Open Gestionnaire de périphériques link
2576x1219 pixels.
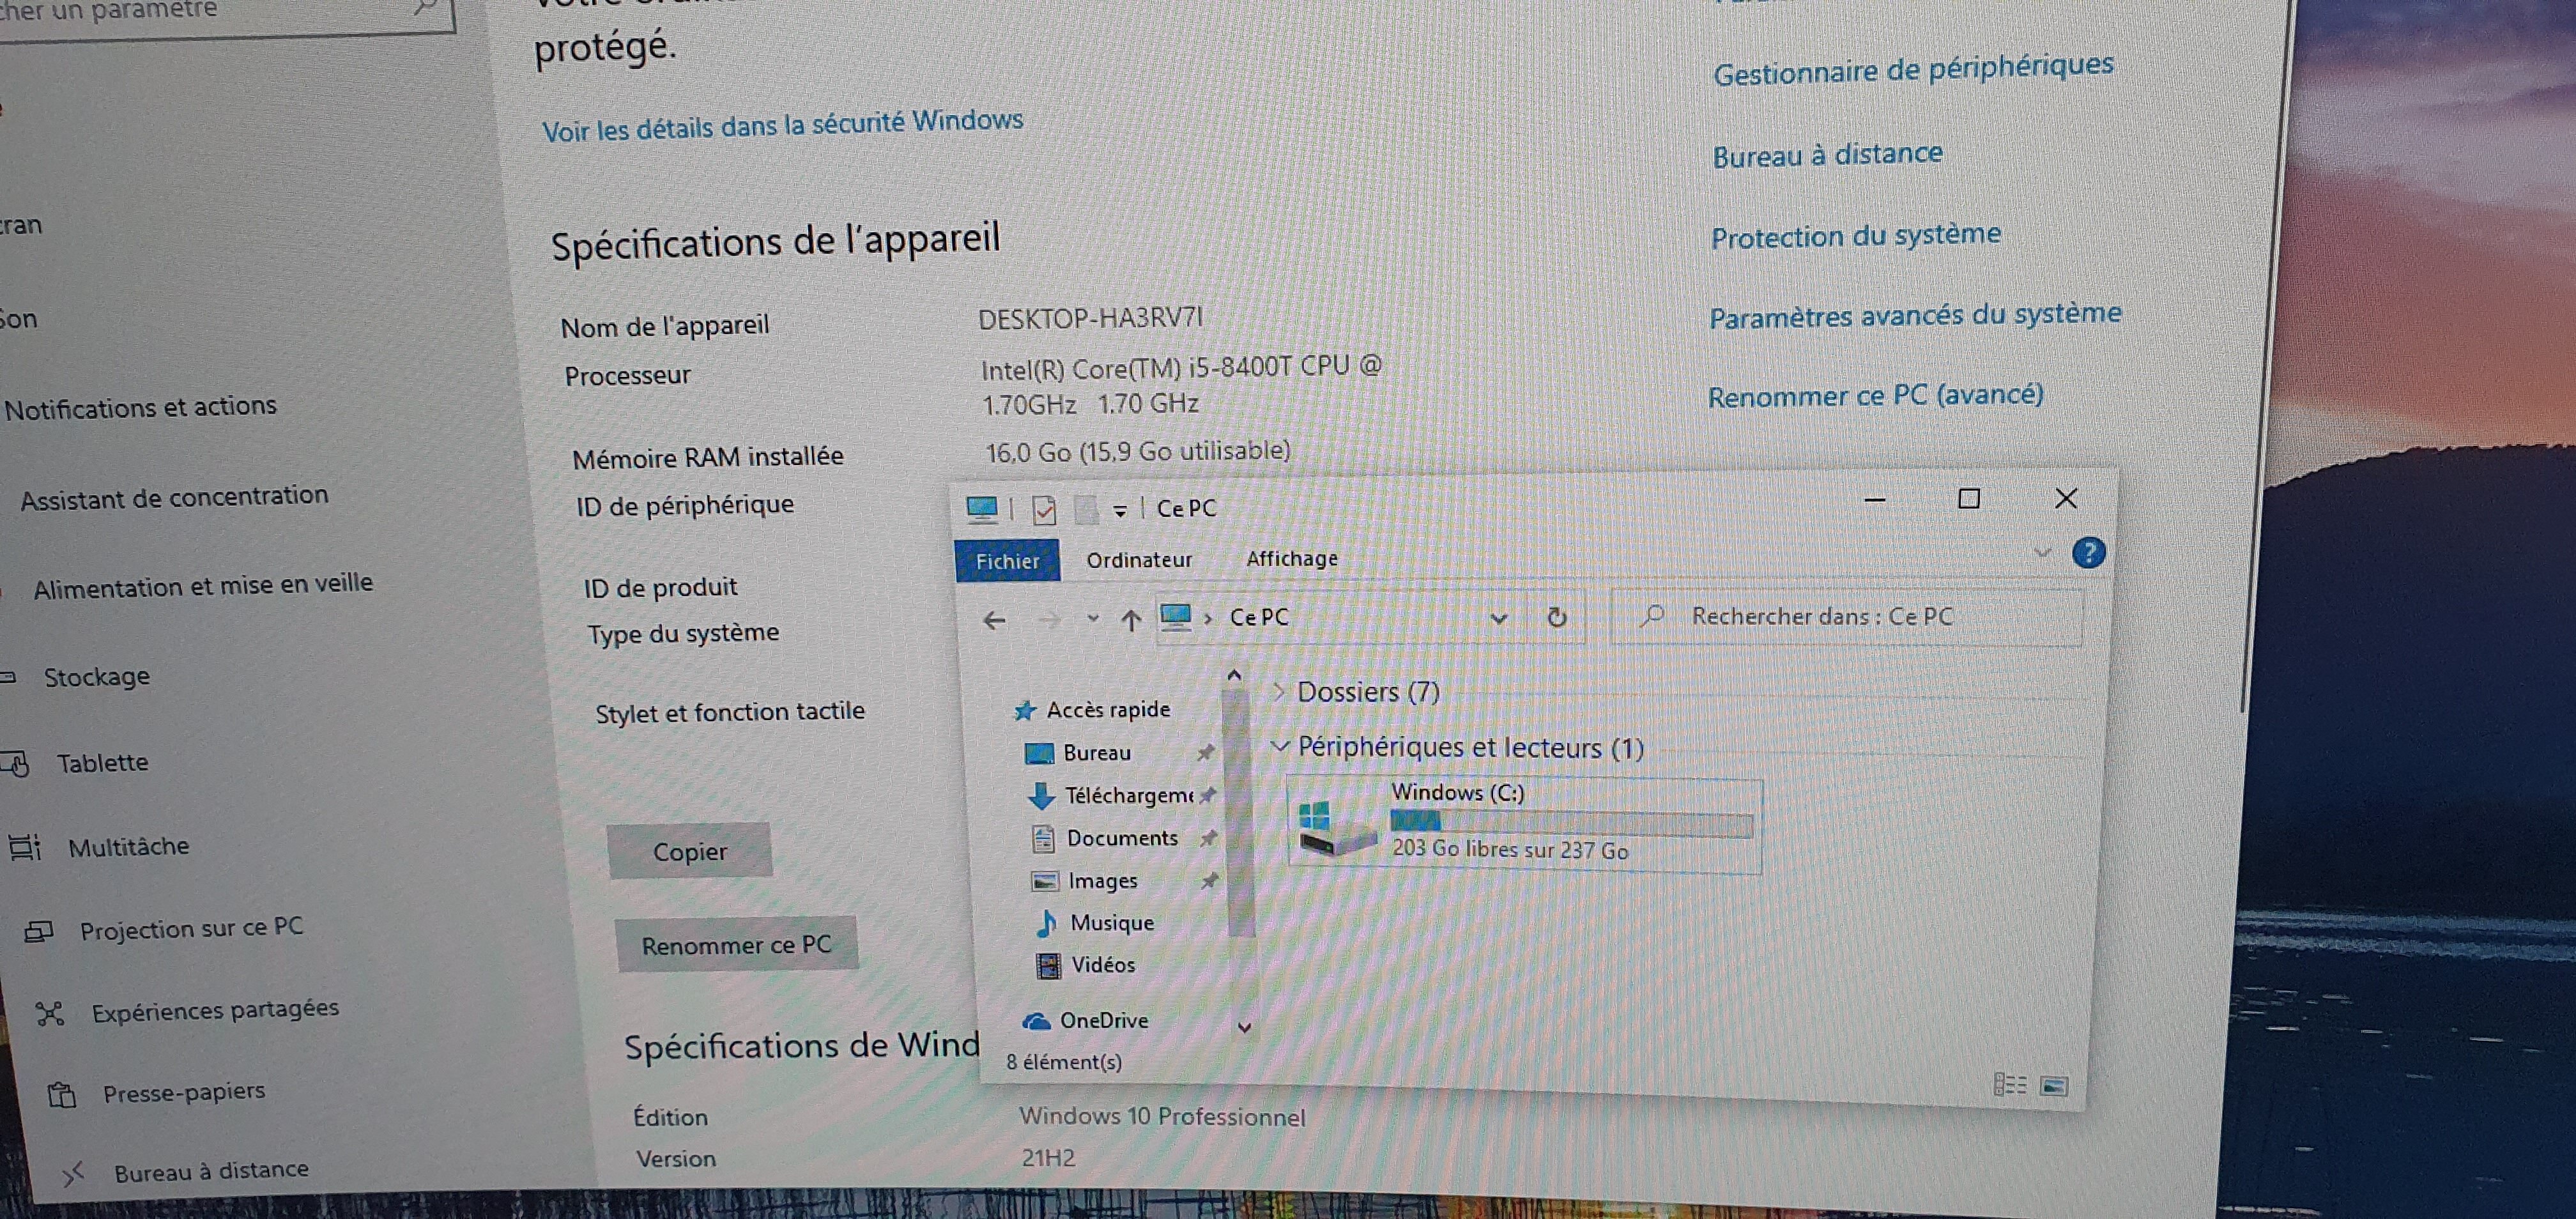pyautogui.click(x=1913, y=68)
